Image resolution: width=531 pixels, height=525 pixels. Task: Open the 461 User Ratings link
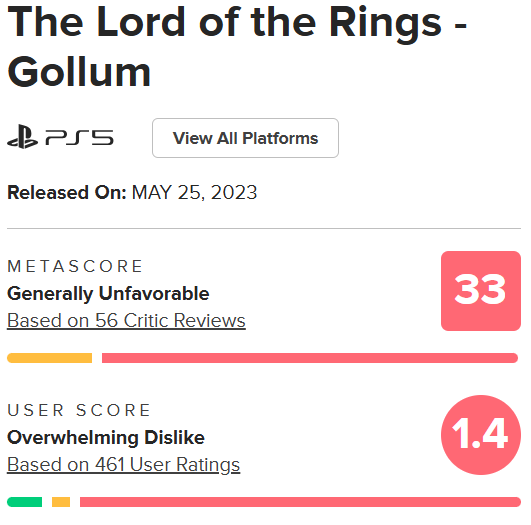pyautogui.click(x=123, y=465)
